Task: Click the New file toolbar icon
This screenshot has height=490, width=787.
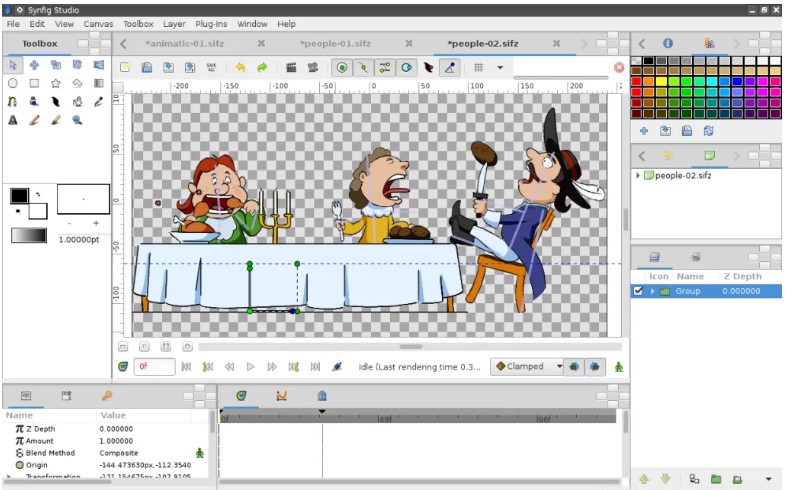Action: pyautogui.click(x=125, y=67)
